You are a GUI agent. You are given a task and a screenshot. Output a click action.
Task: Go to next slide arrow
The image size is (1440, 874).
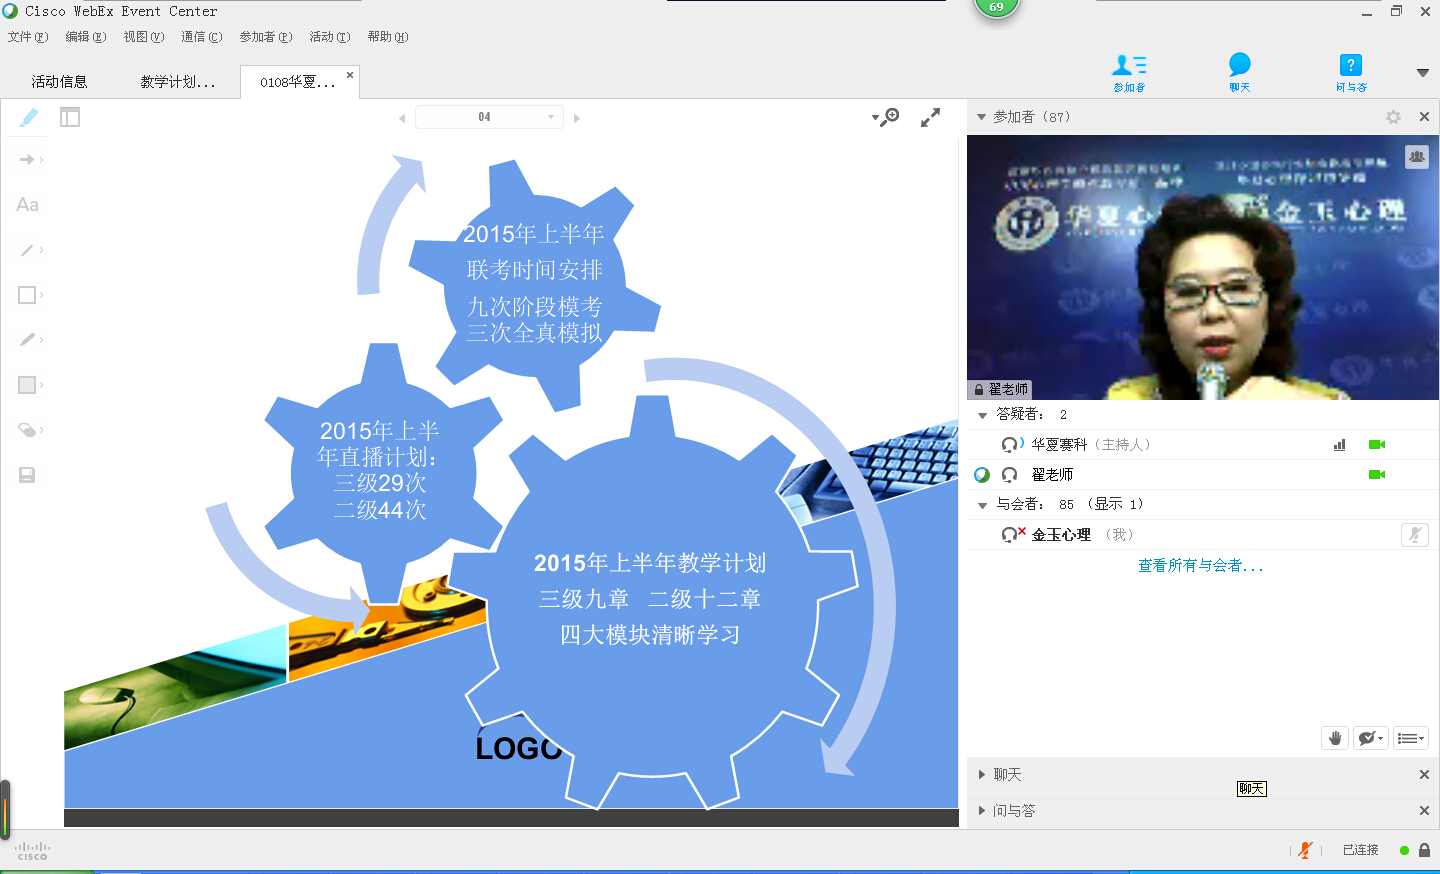(577, 118)
